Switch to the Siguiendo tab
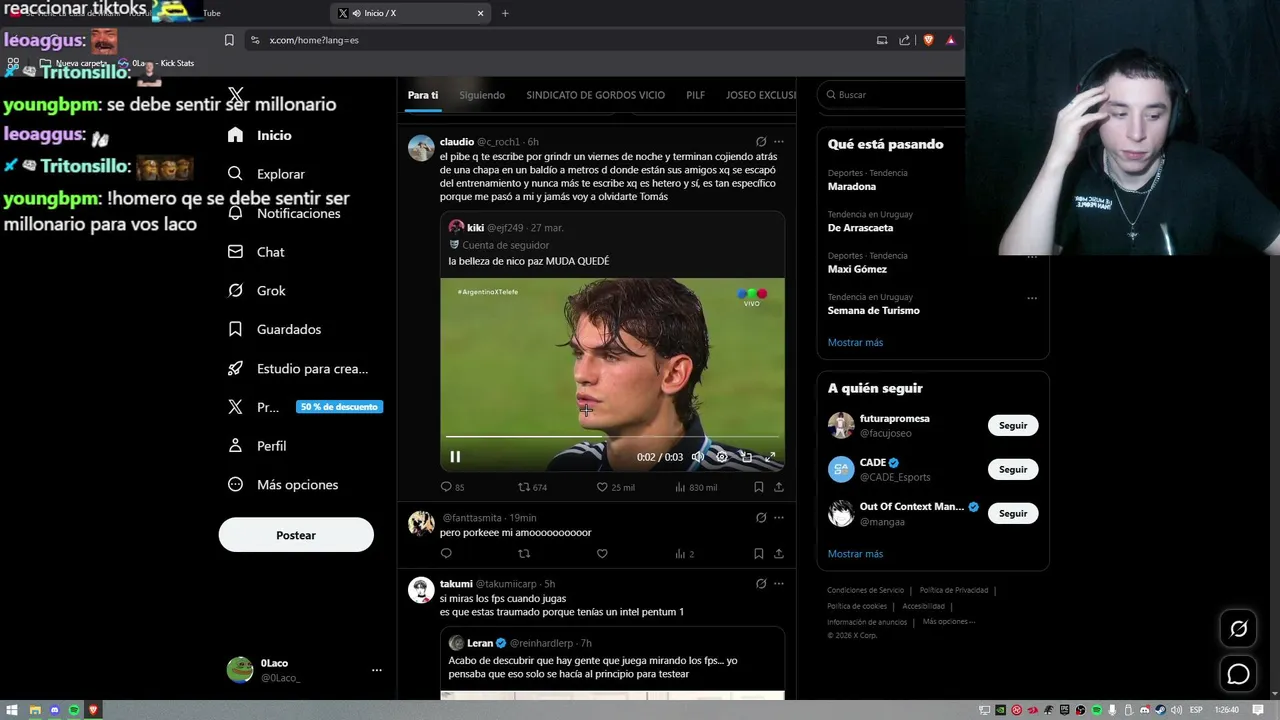Screen dimensions: 1280x720 pyautogui.click(x=482, y=95)
